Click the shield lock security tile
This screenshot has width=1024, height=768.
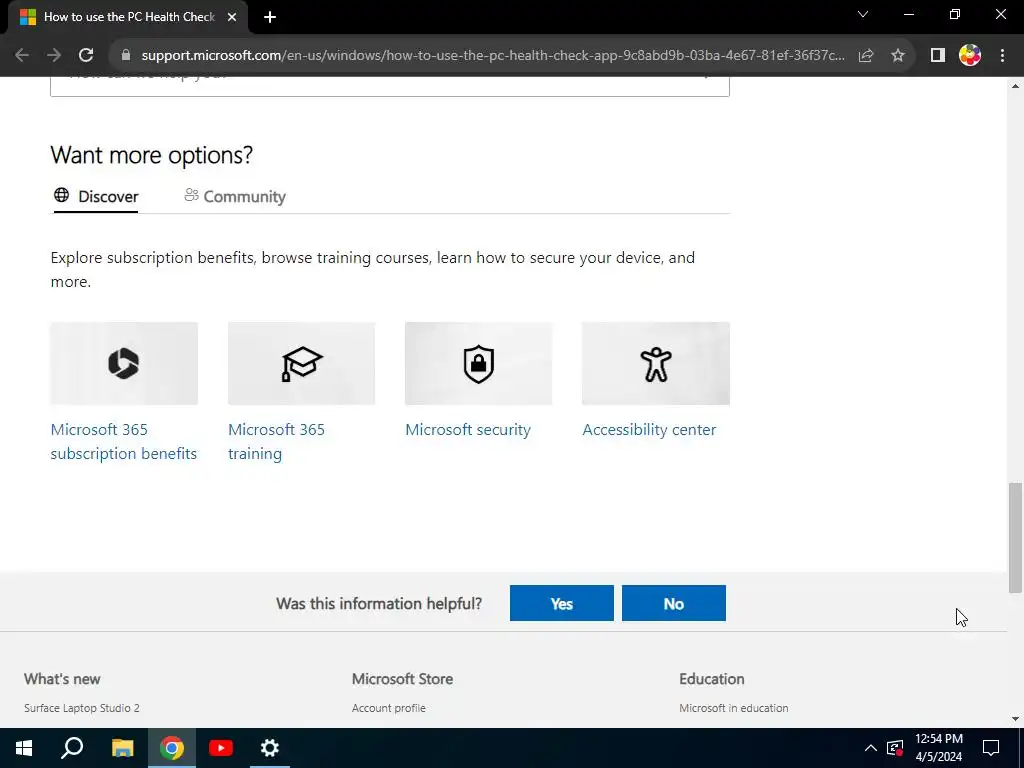pyautogui.click(x=479, y=363)
